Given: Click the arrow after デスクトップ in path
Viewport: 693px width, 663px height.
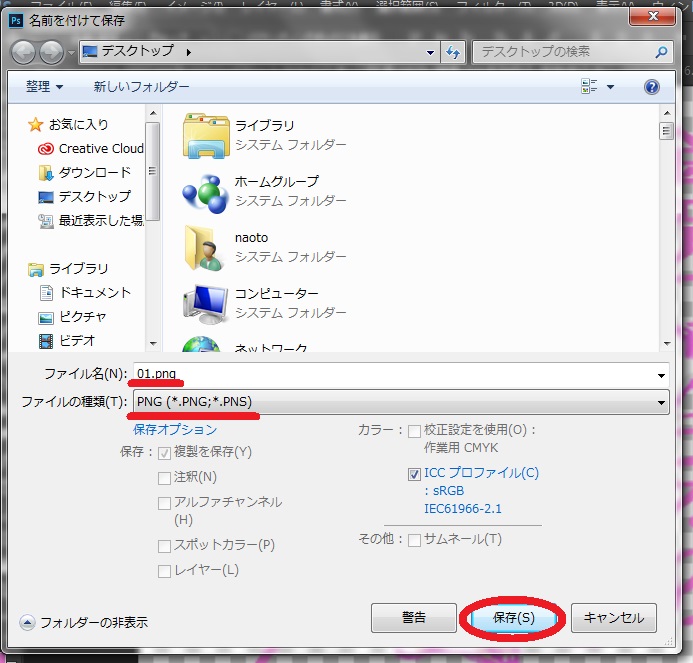Looking at the screenshot, I should pyautogui.click(x=189, y=53).
